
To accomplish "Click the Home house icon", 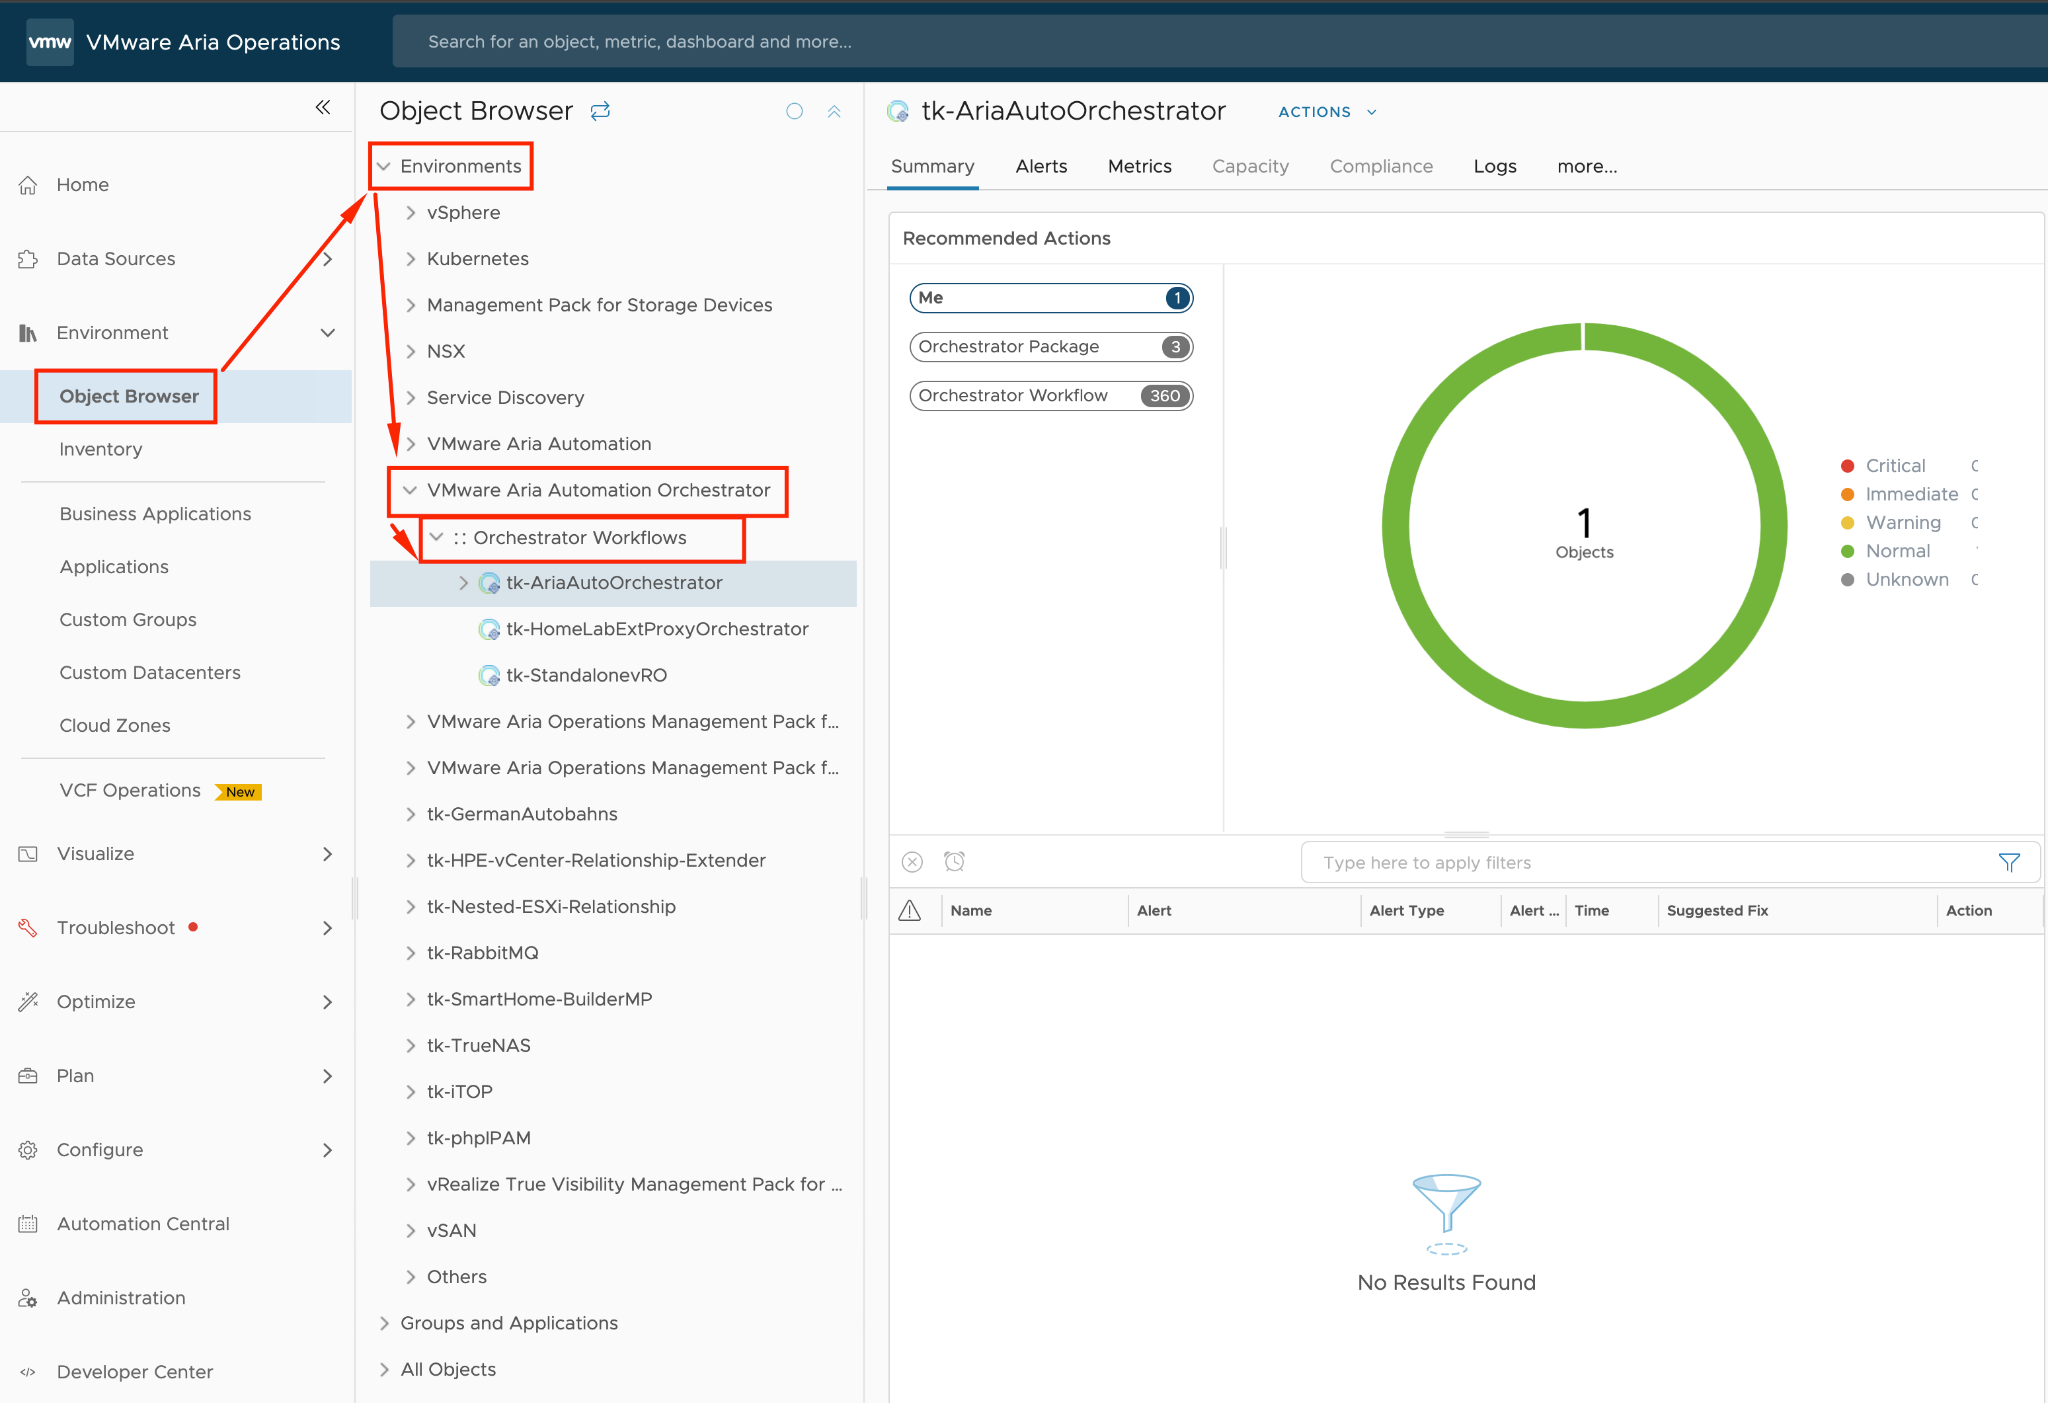I will click(x=28, y=185).
